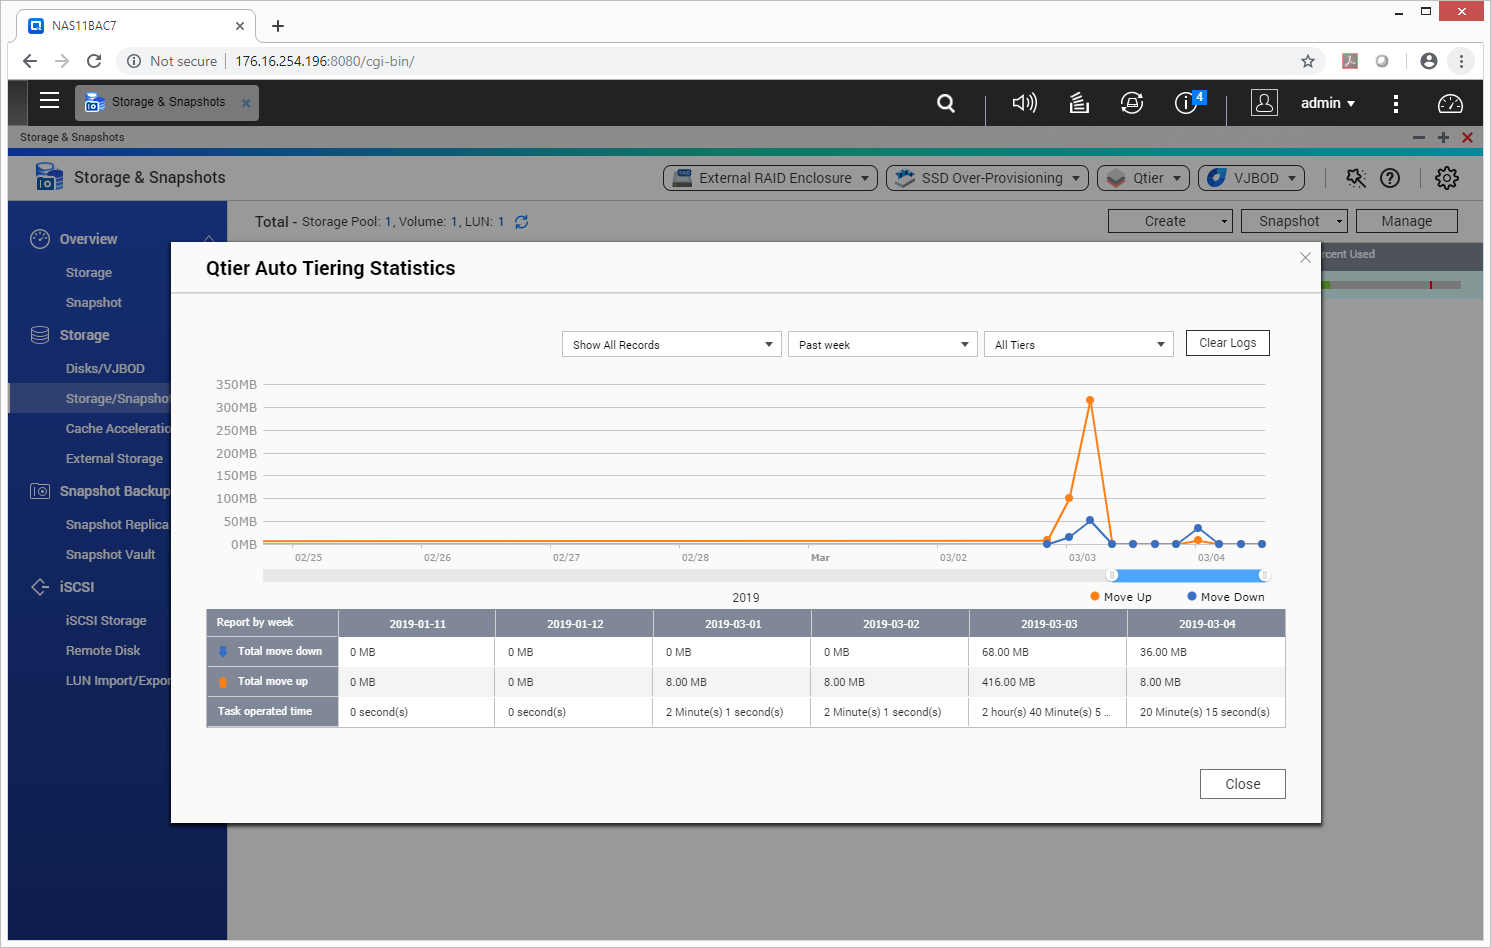Open SSD Over-Provisioning dropdown
The height and width of the screenshot is (948, 1491).
(988, 178)
